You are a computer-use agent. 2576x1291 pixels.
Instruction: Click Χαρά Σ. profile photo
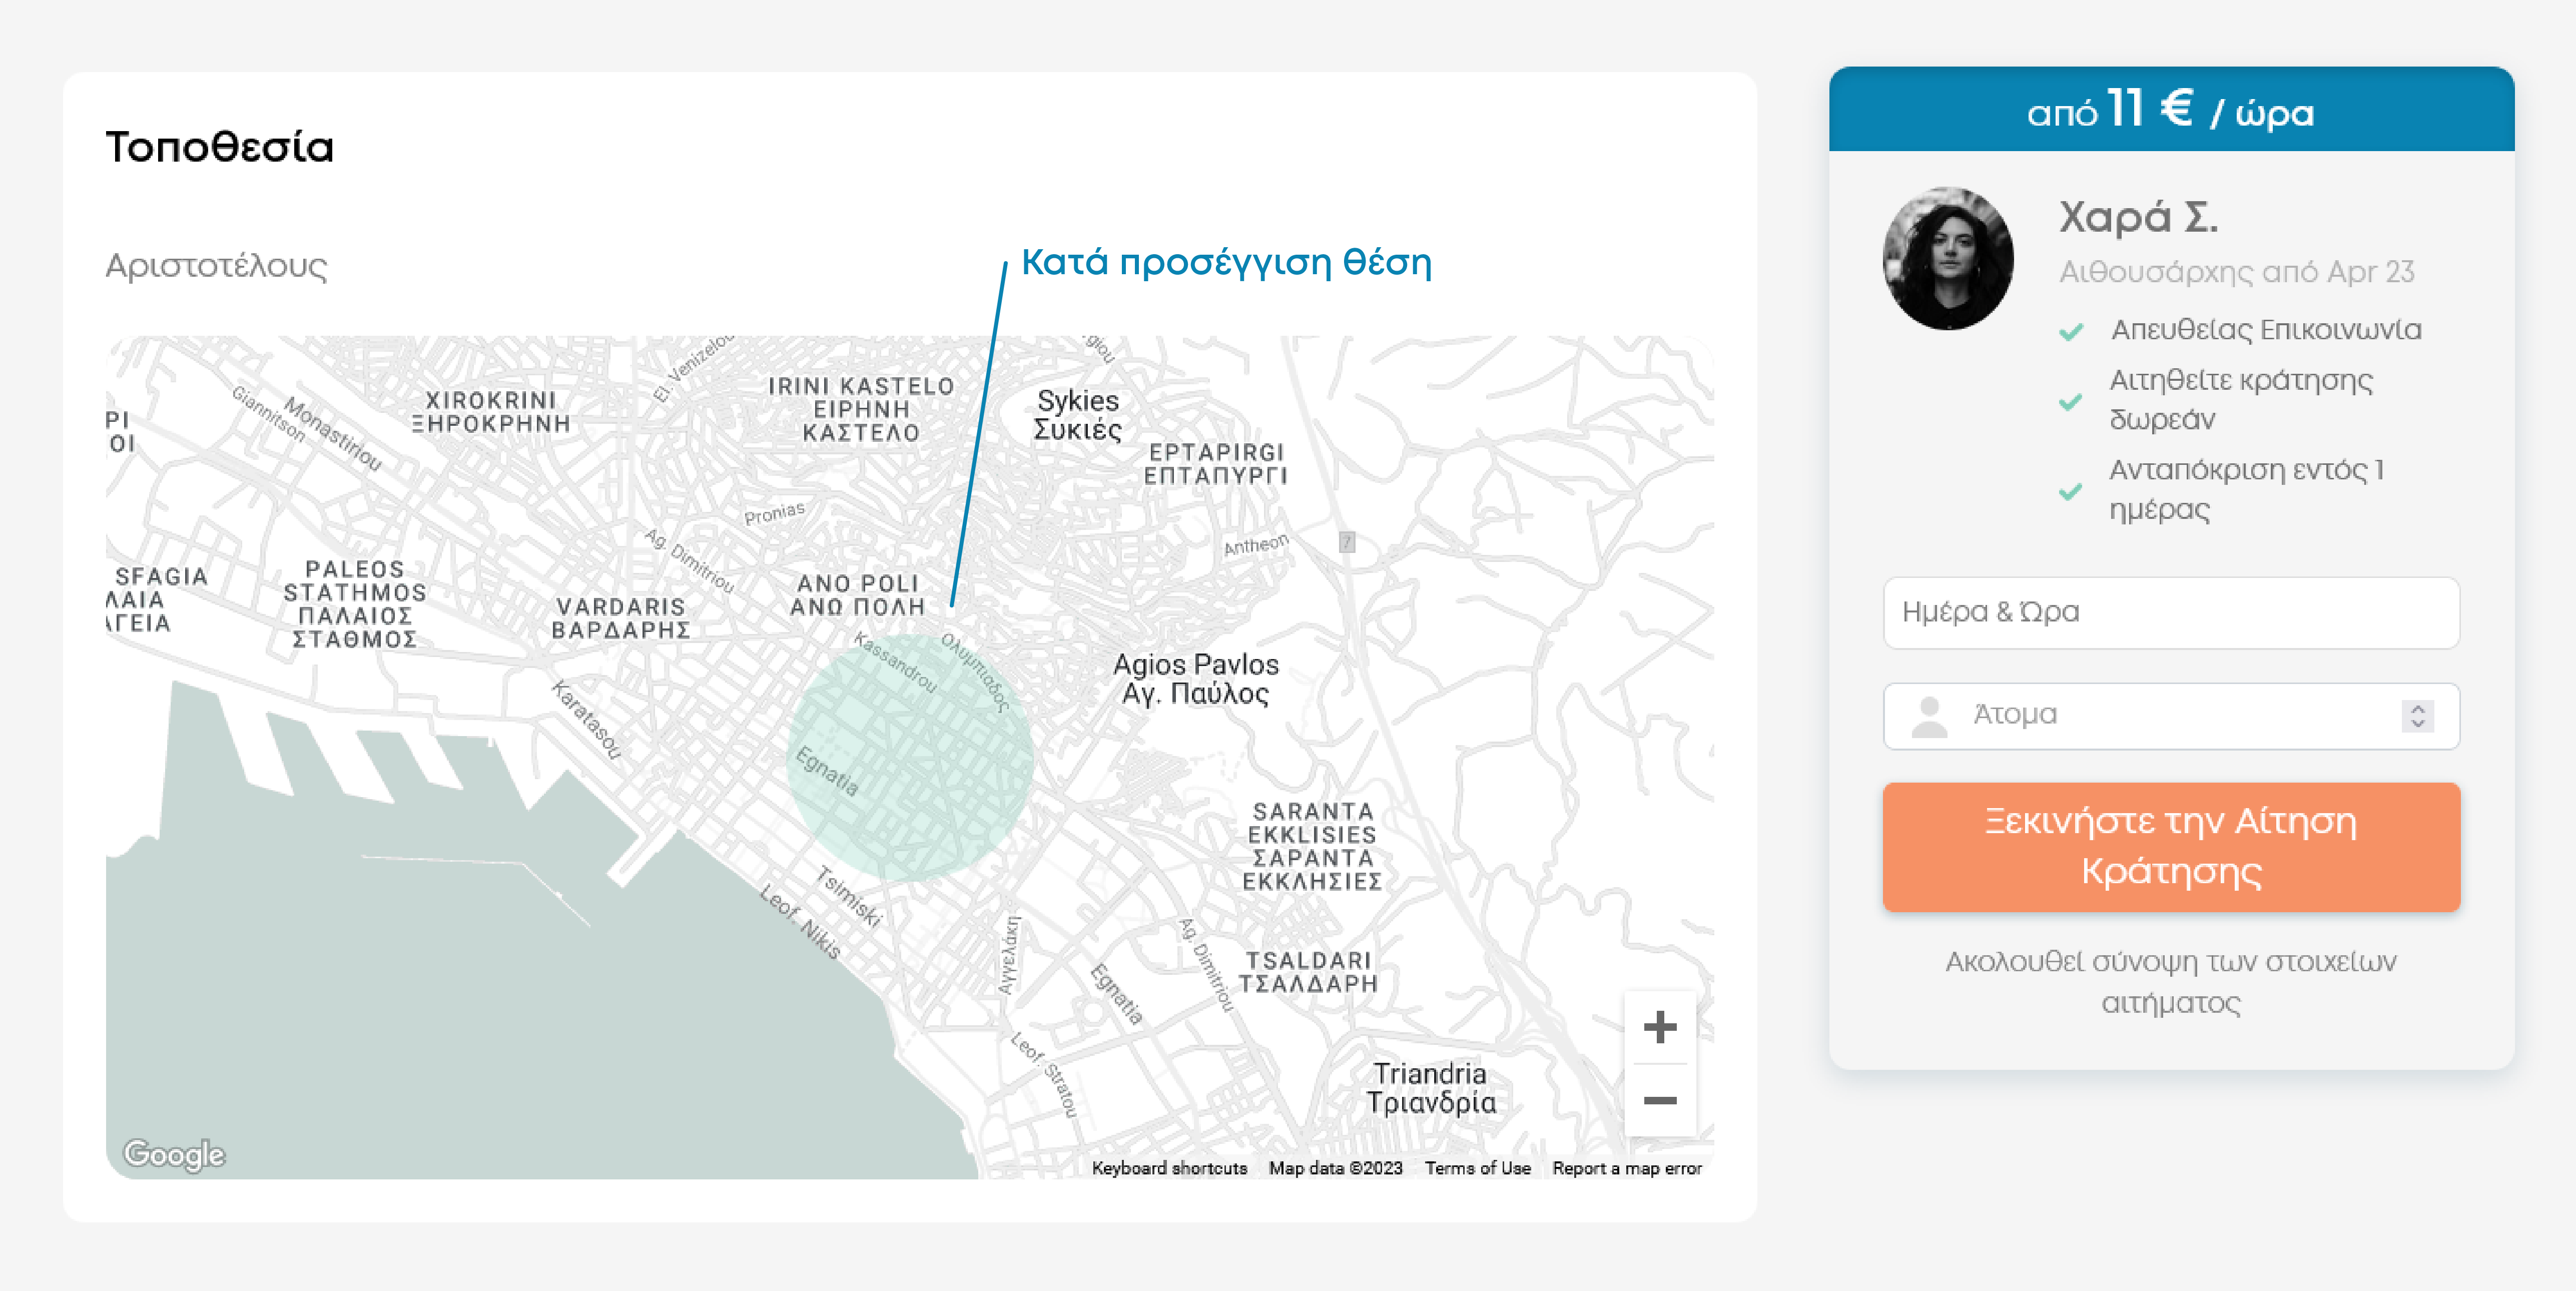(x=1947, y=258)
